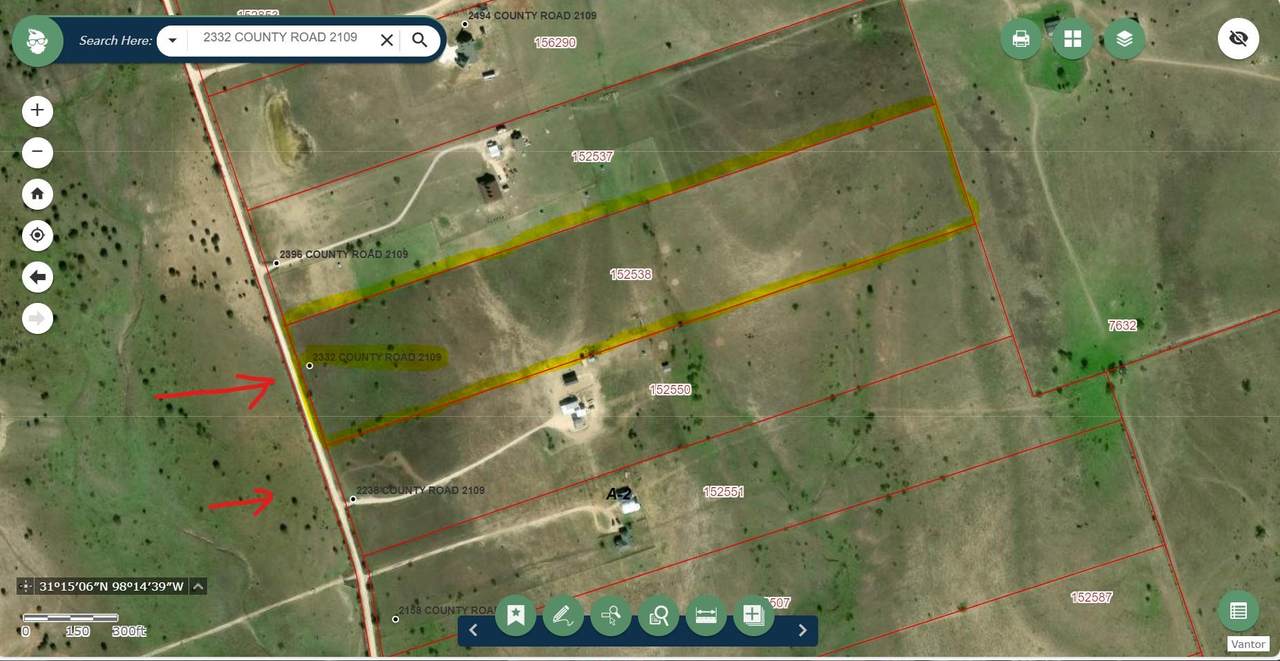Open the basemap gallery grid

point(1073,39)
